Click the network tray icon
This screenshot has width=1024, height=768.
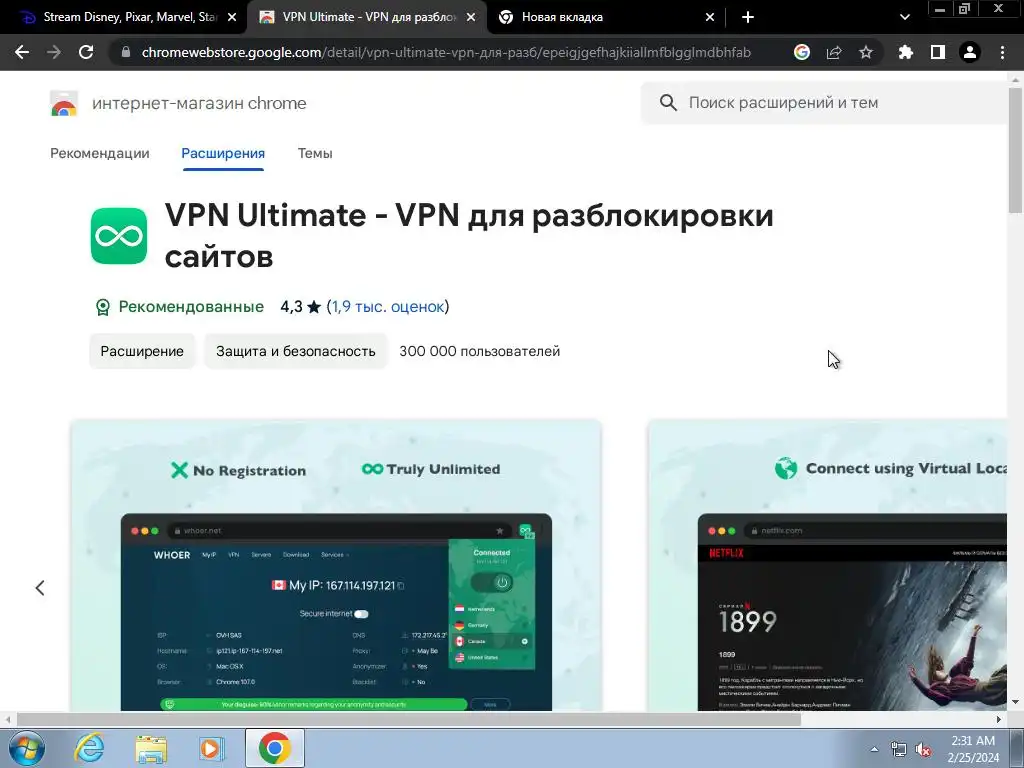(x=899, y=749)
